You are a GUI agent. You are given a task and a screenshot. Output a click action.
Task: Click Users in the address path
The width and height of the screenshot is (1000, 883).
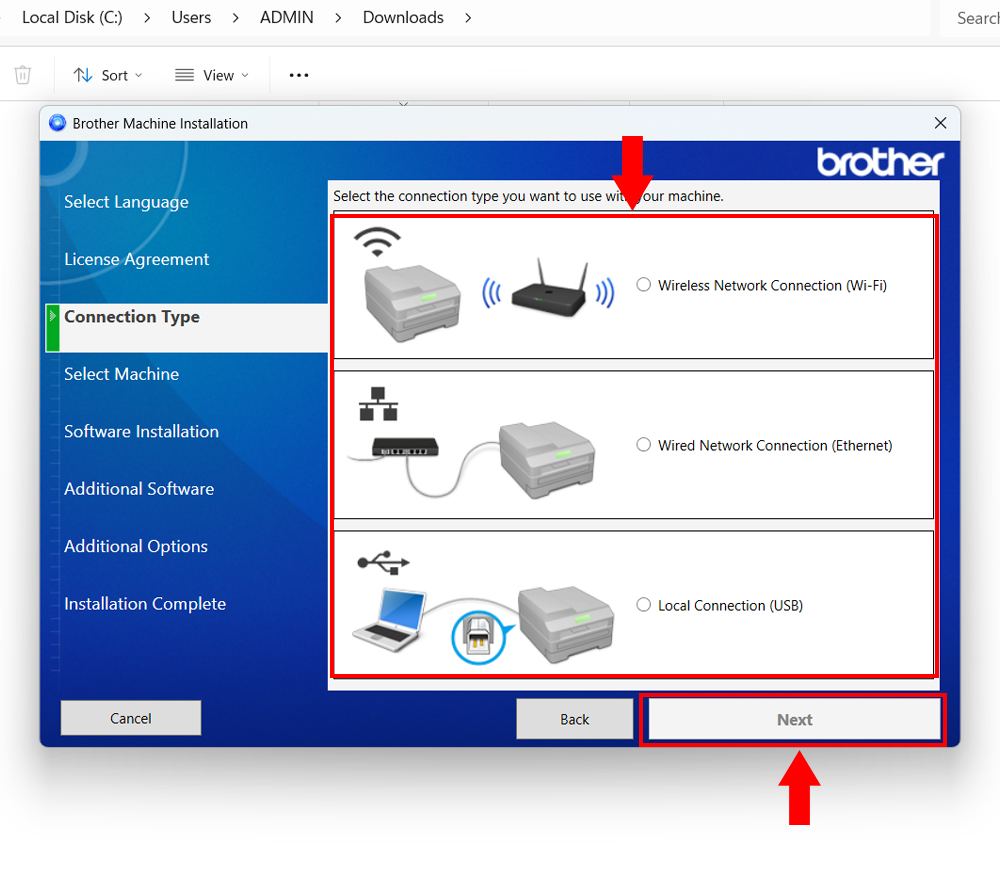[191, 17]
